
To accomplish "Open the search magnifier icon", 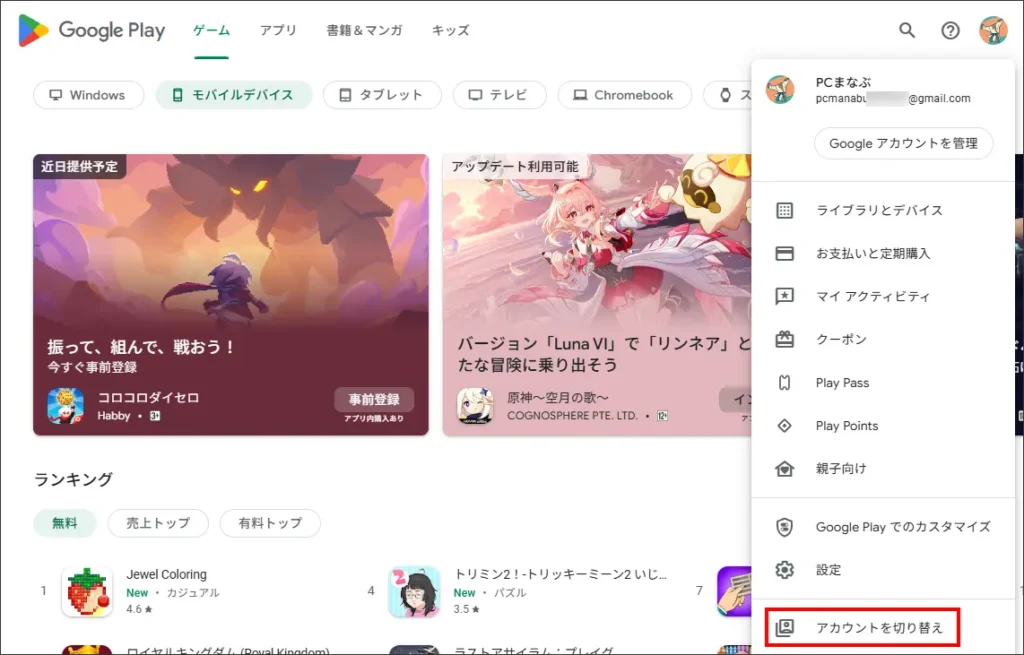I will [907, 31].
